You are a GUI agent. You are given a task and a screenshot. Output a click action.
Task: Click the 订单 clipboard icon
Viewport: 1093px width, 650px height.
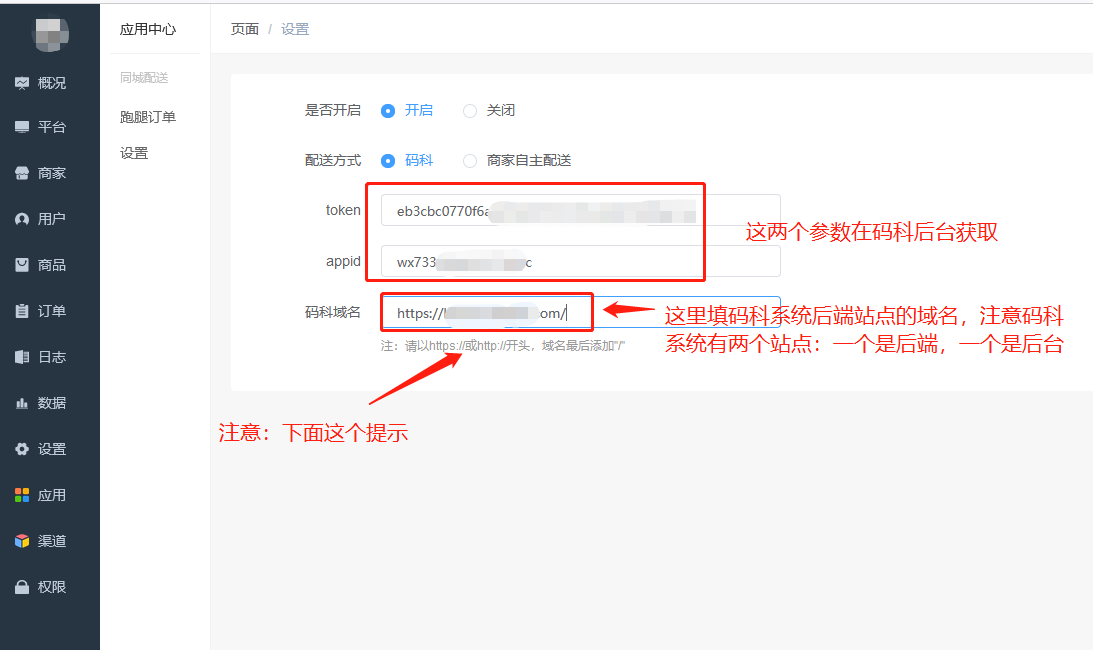click(22, 311)
